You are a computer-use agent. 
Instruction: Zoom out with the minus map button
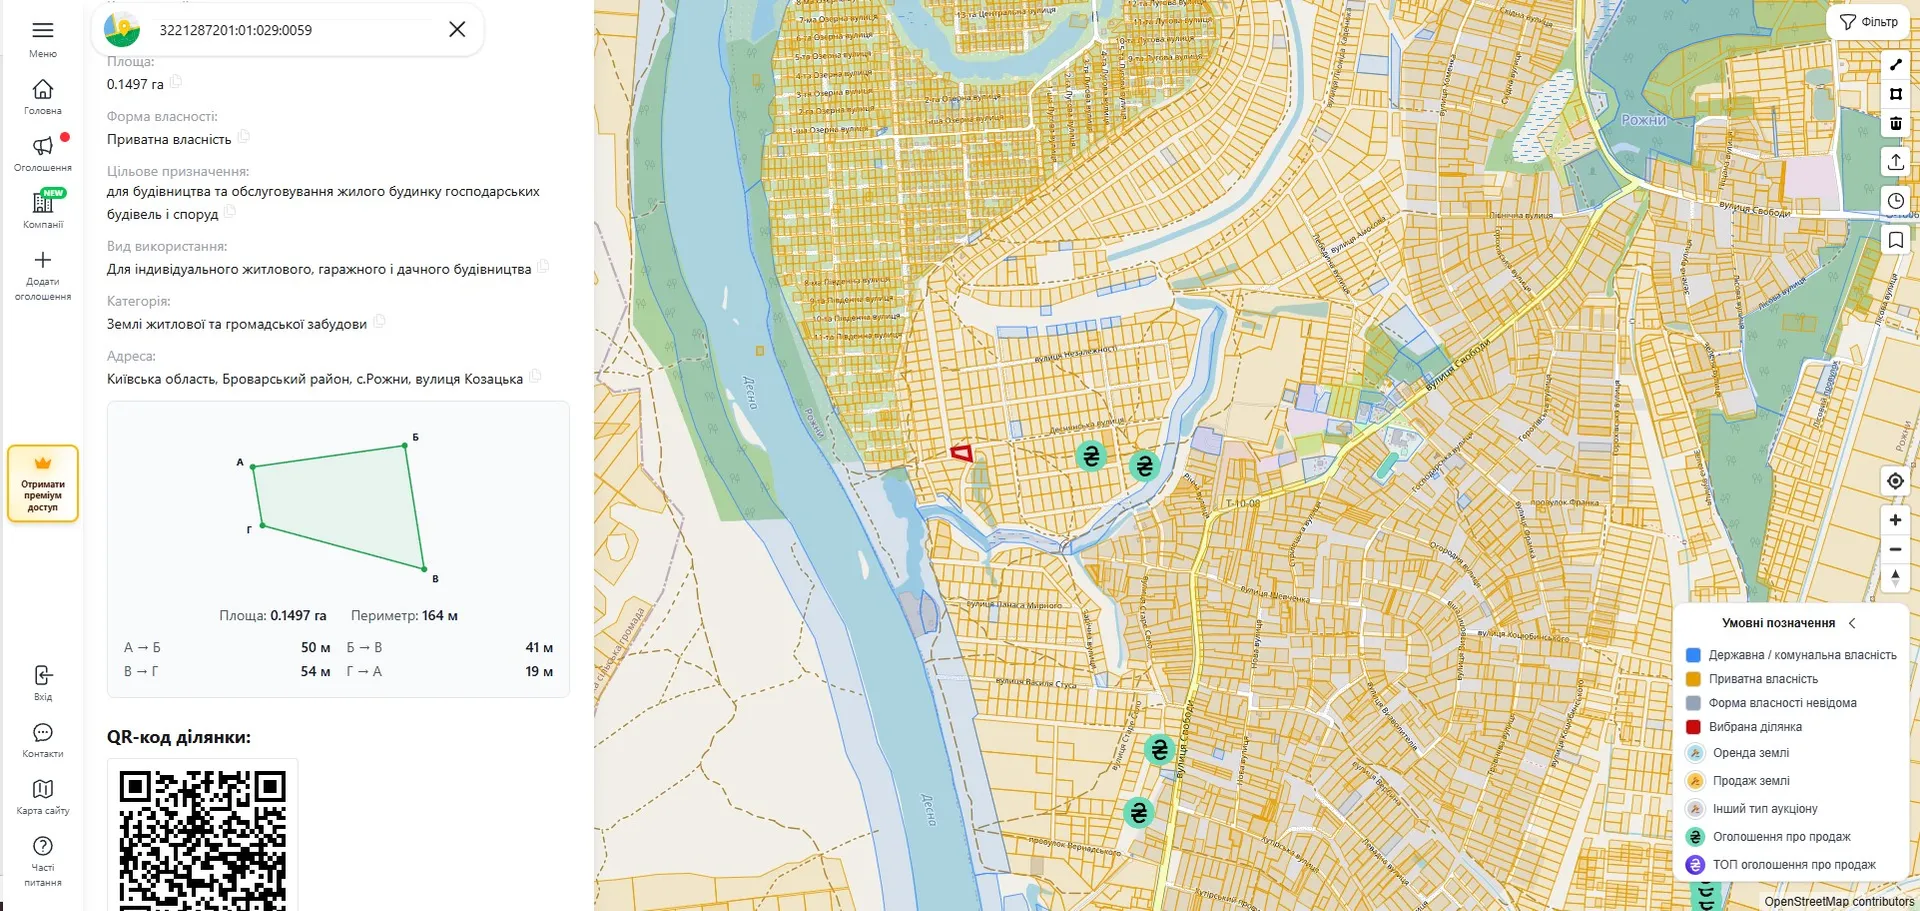click(x=1895, y=550)
